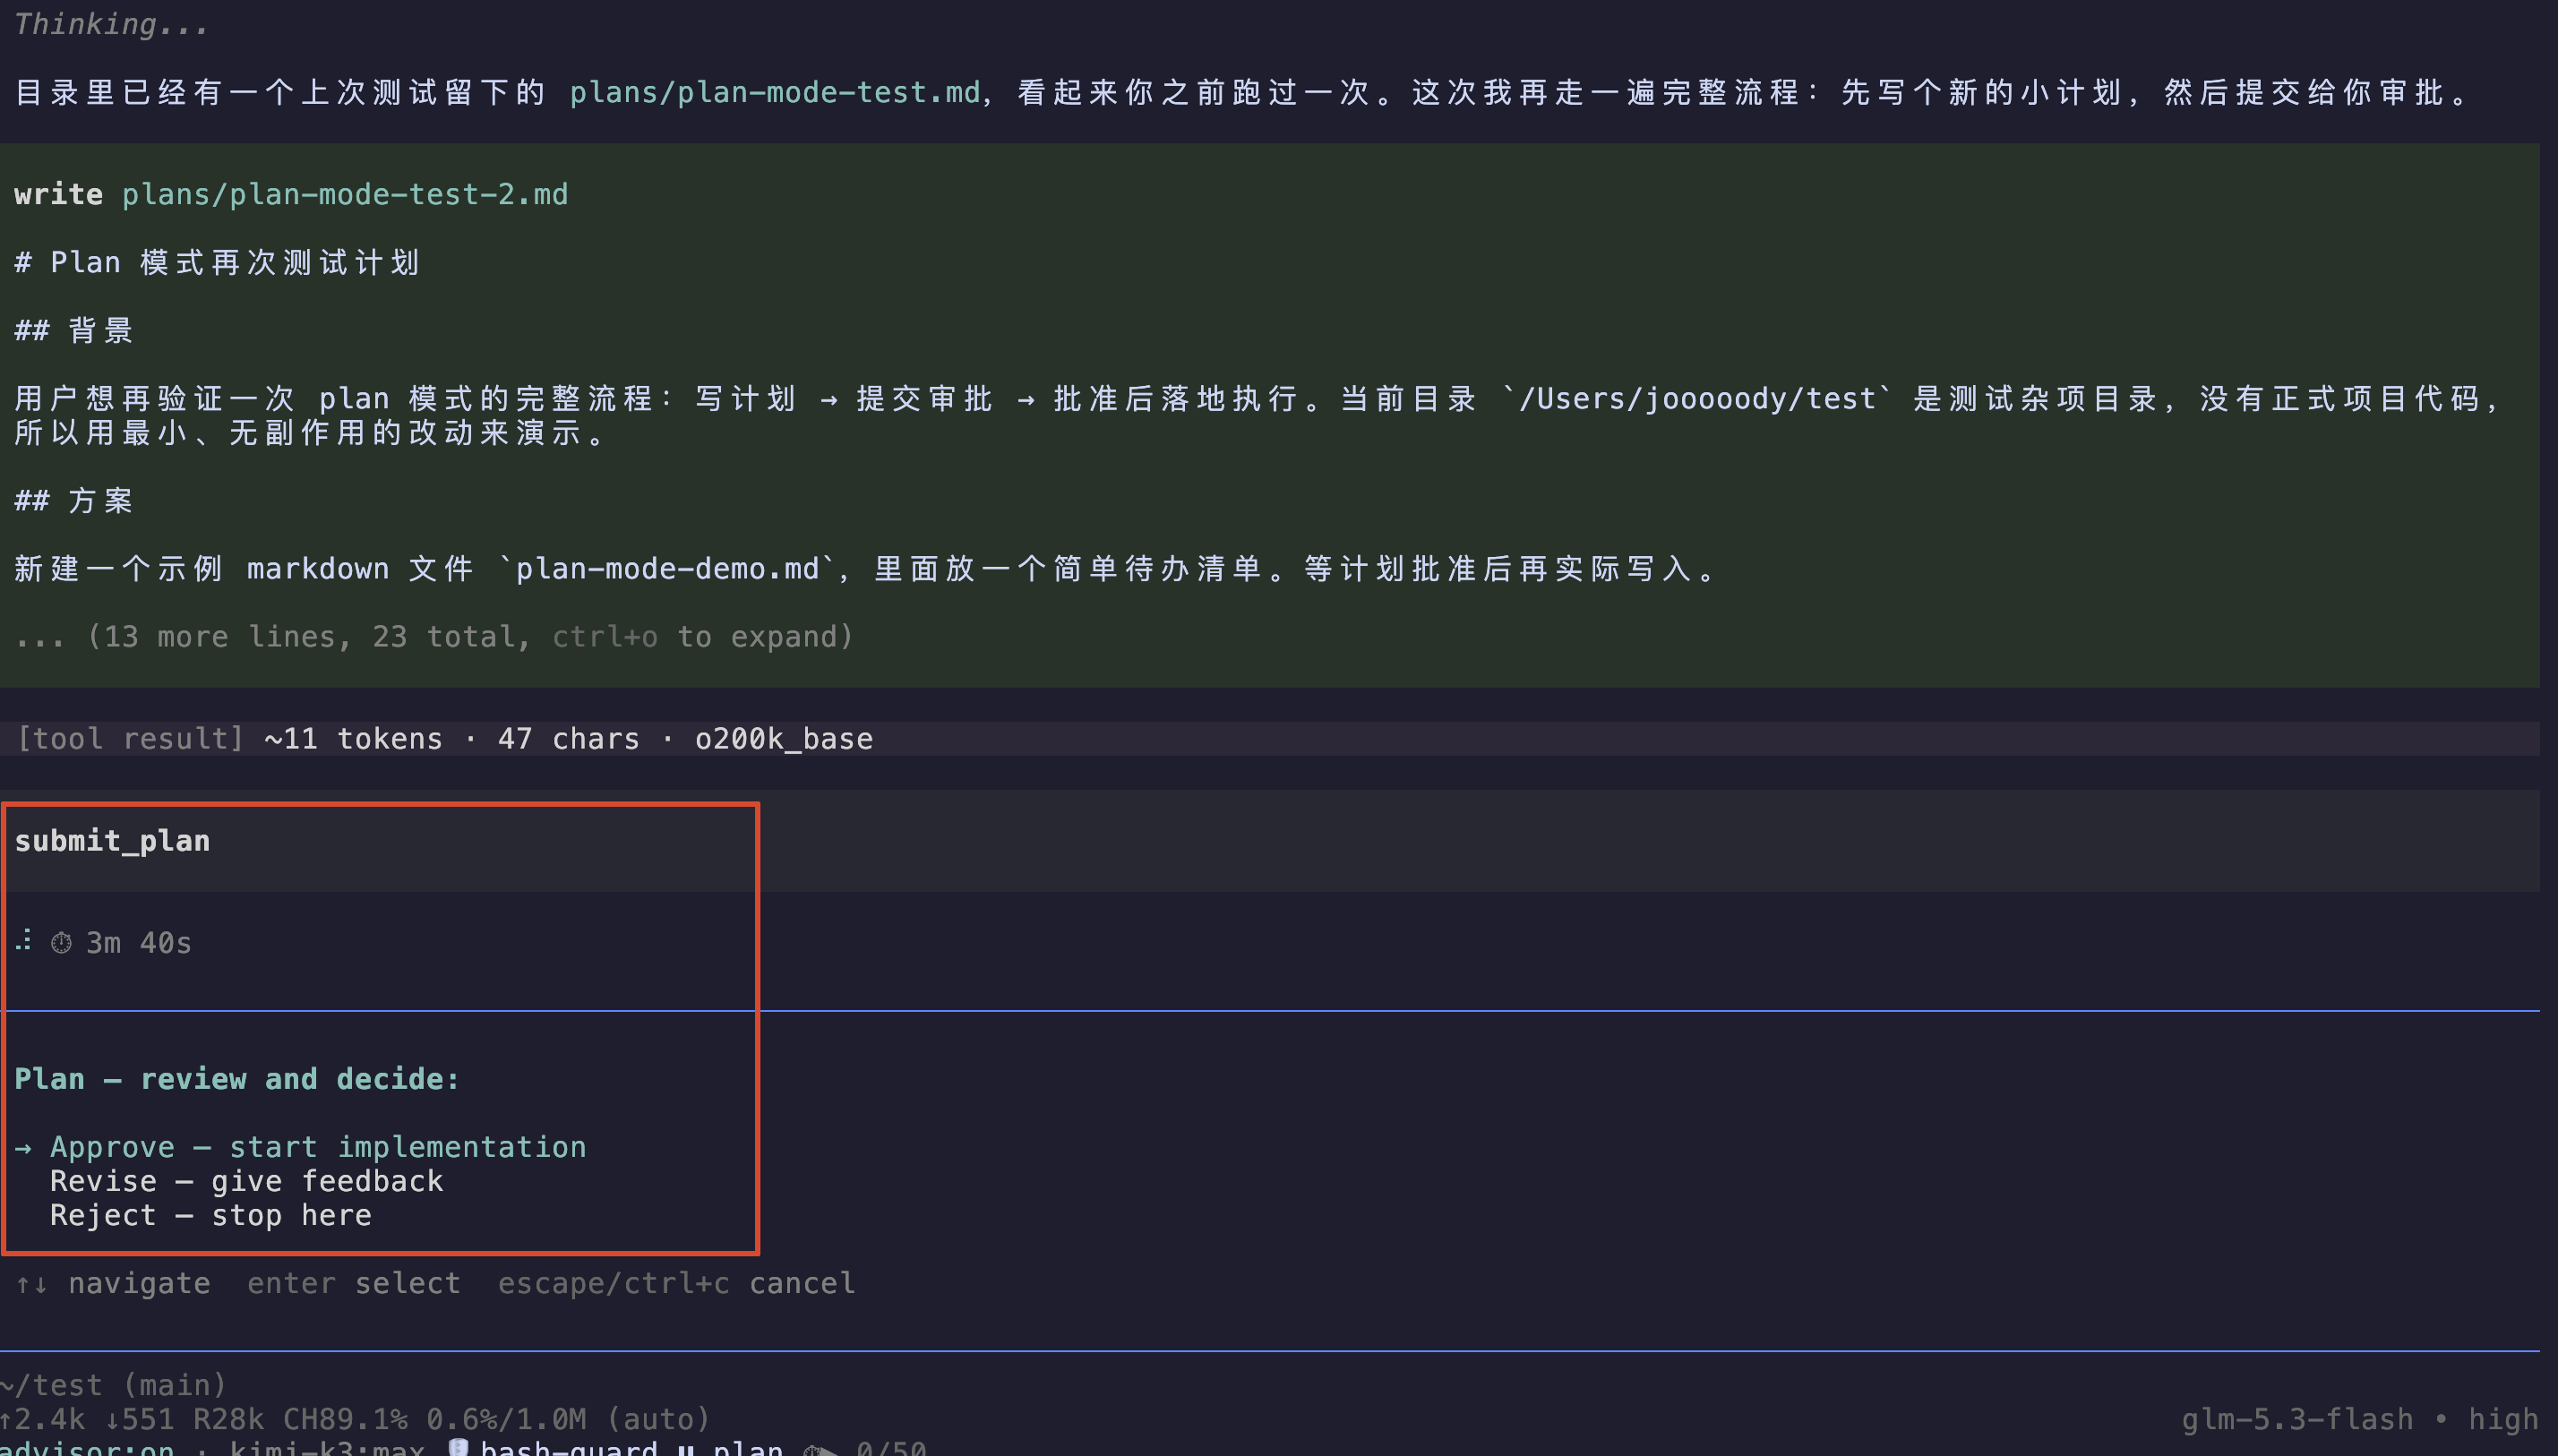The image size is (2558, 1456).
Task: Click the ~/test (main) directory label
Action: pyautogui.click(x=114, y=1385)
